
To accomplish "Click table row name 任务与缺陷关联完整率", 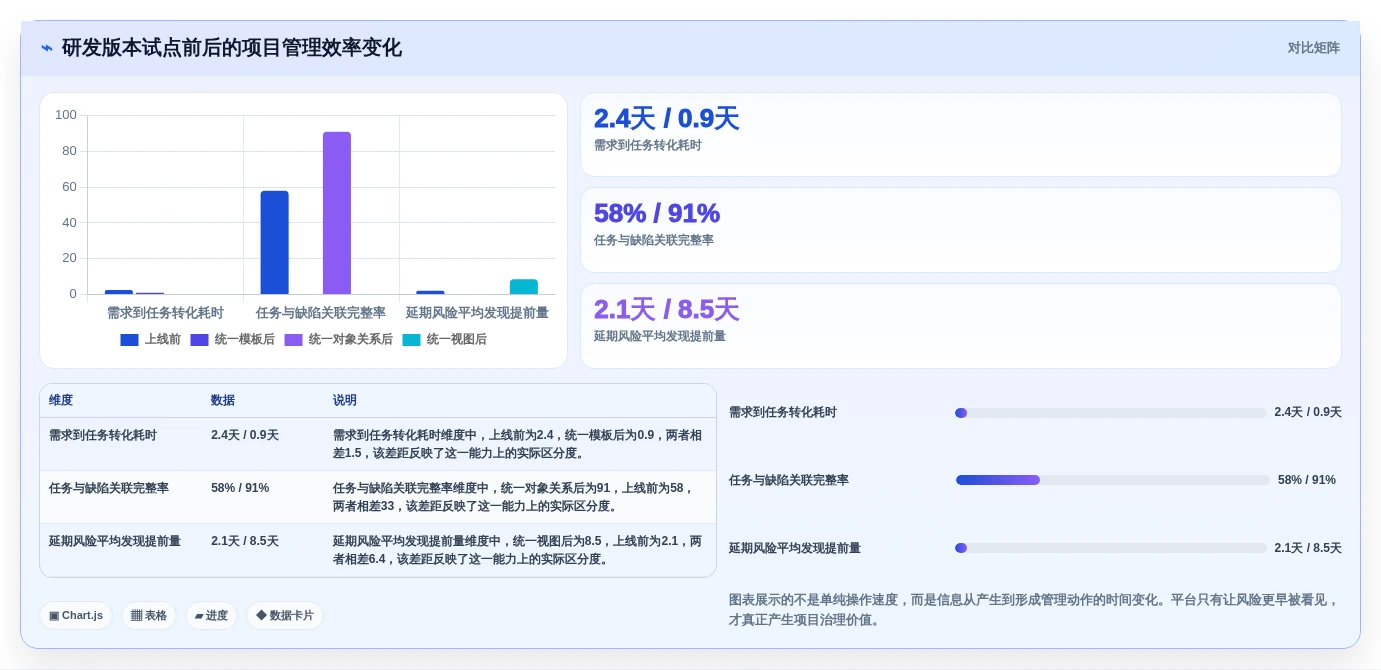I will pyautogui.click(x=109, y=488).
